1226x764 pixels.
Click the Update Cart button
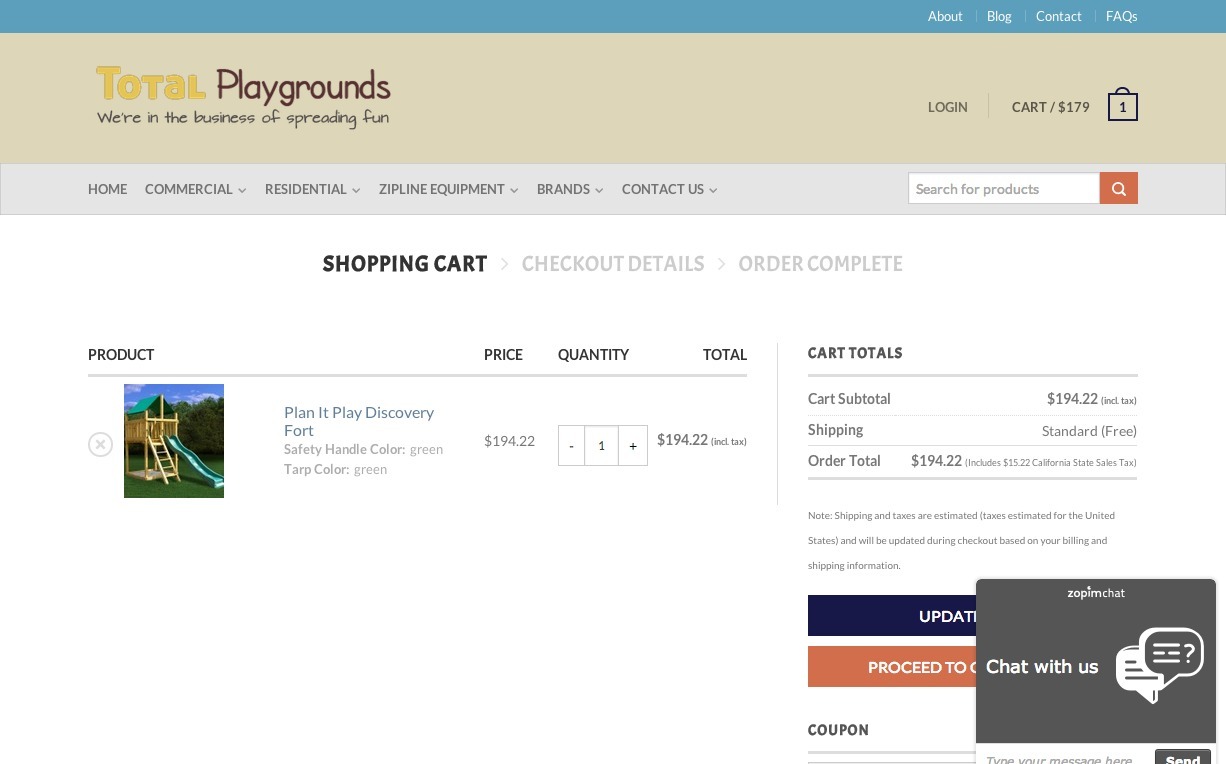click(890, 616)
